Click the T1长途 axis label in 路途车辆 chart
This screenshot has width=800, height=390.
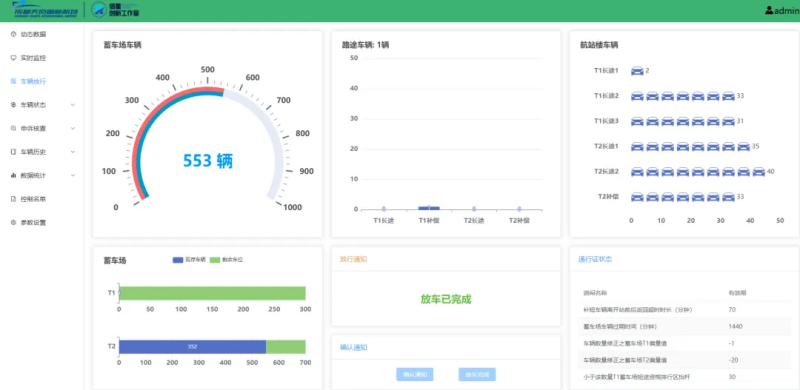click(x=384, y=221)
